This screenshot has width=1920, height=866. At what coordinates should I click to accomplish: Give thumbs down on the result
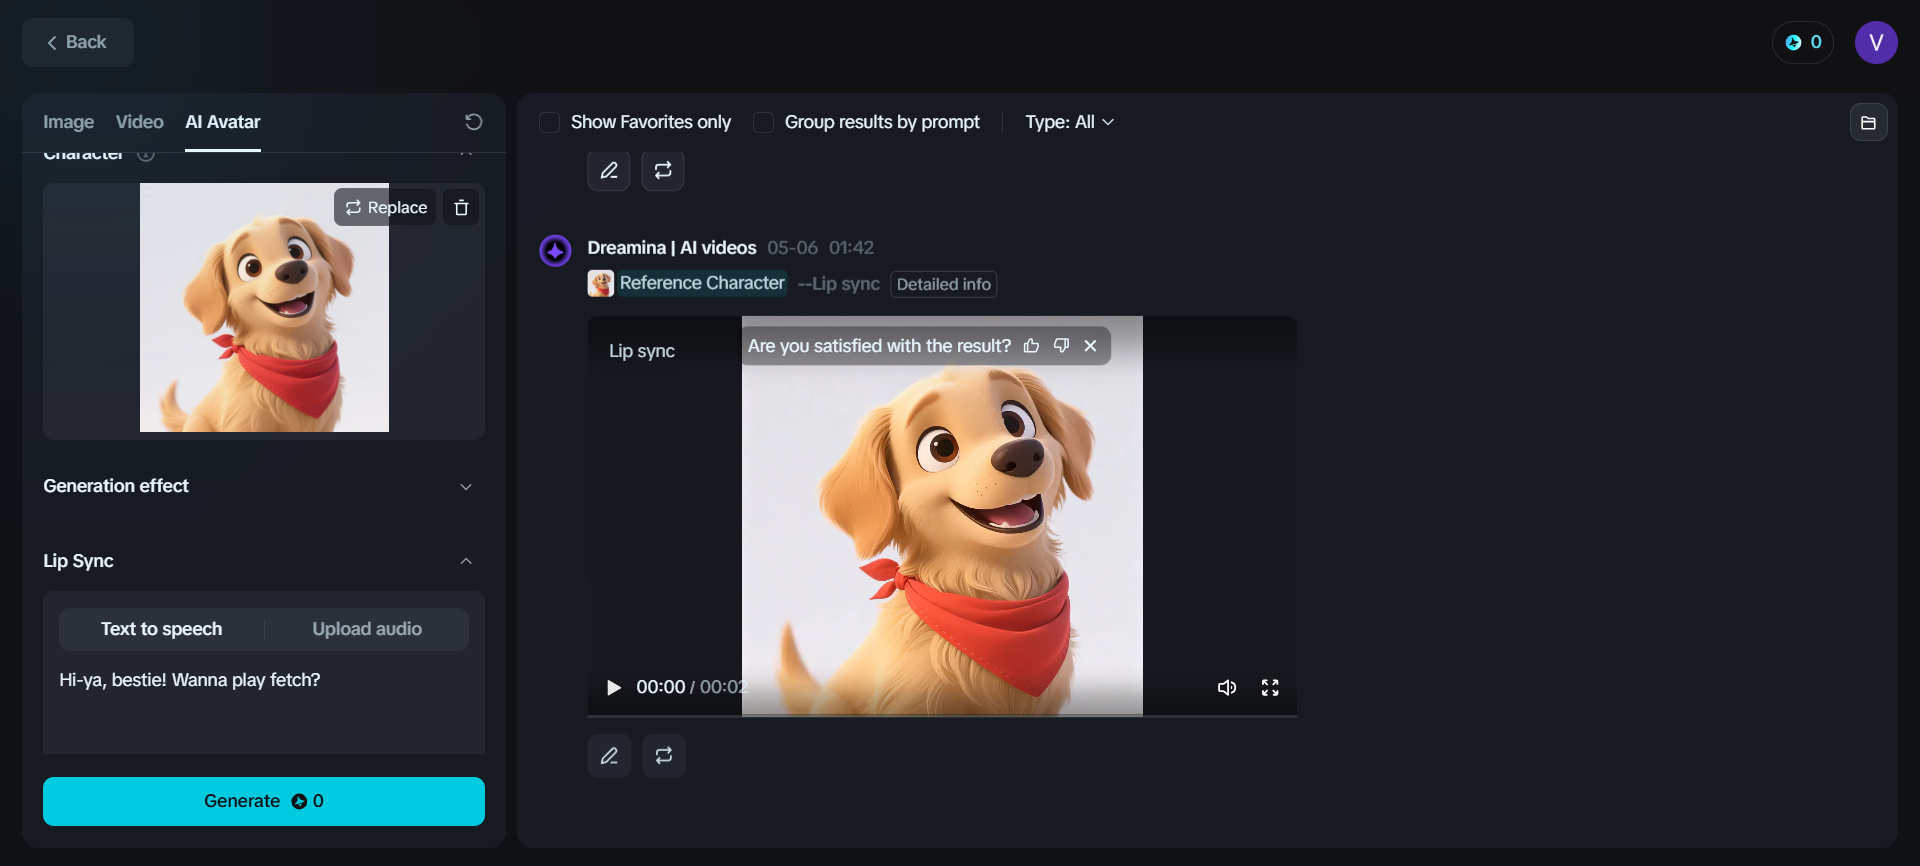click(1061, 346)
